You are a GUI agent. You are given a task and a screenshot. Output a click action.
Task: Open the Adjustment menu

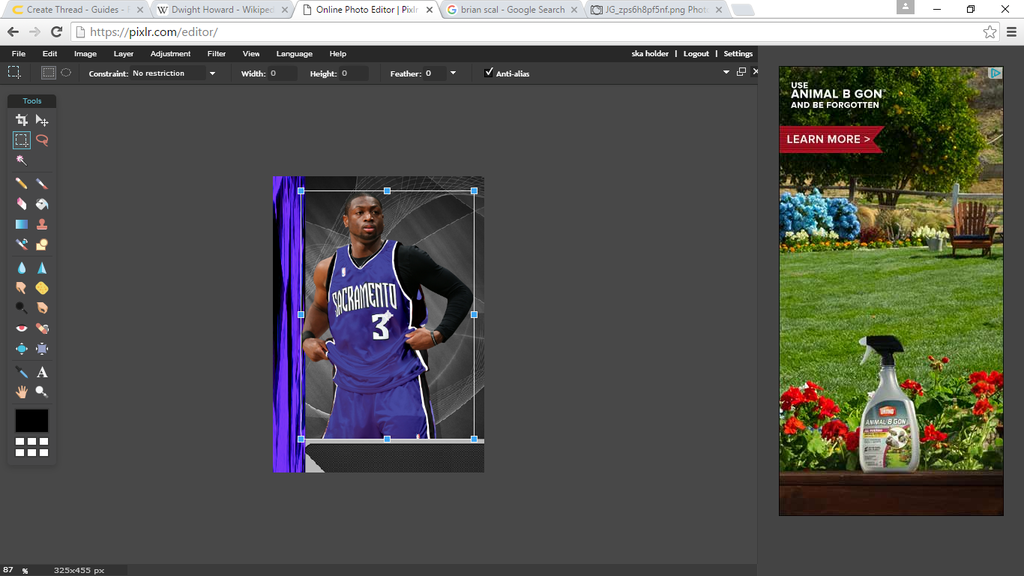[x=170, y=54]
